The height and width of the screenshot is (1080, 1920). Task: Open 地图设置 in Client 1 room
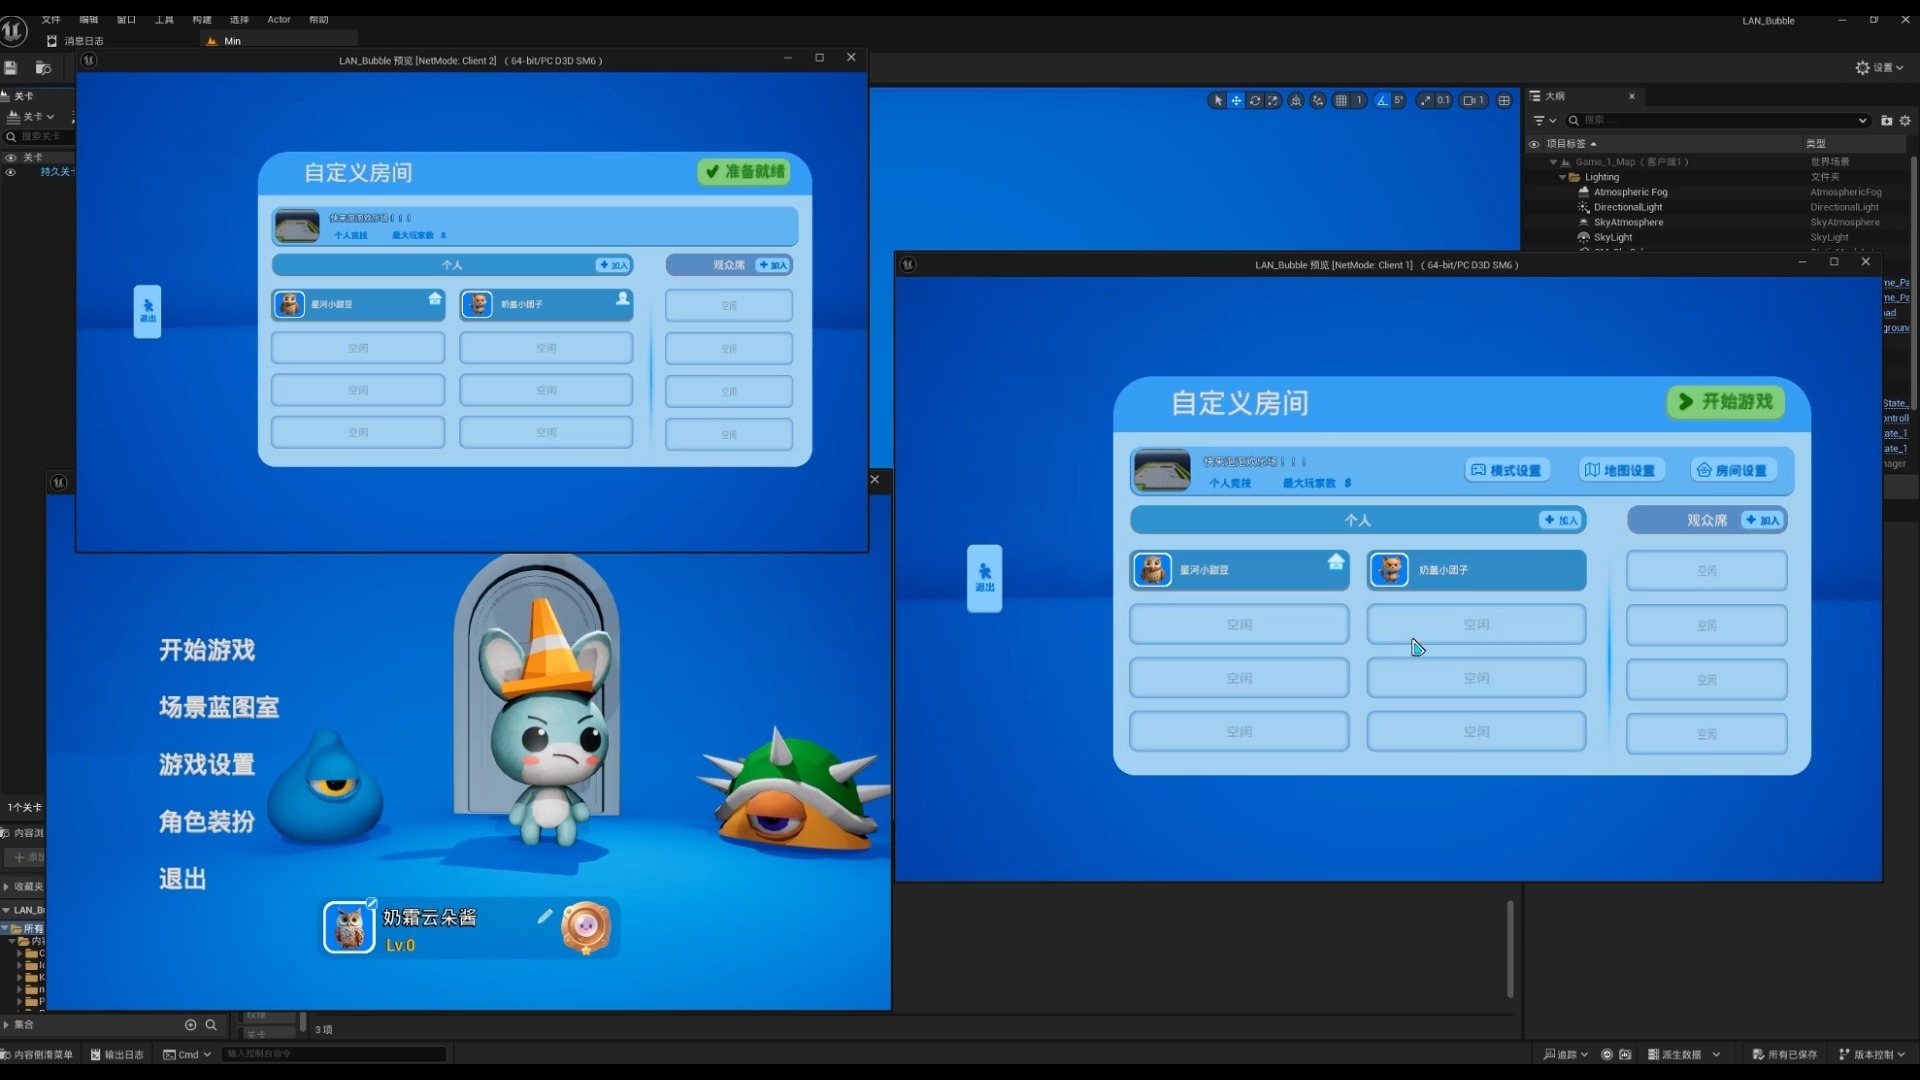coord(1620,470)
